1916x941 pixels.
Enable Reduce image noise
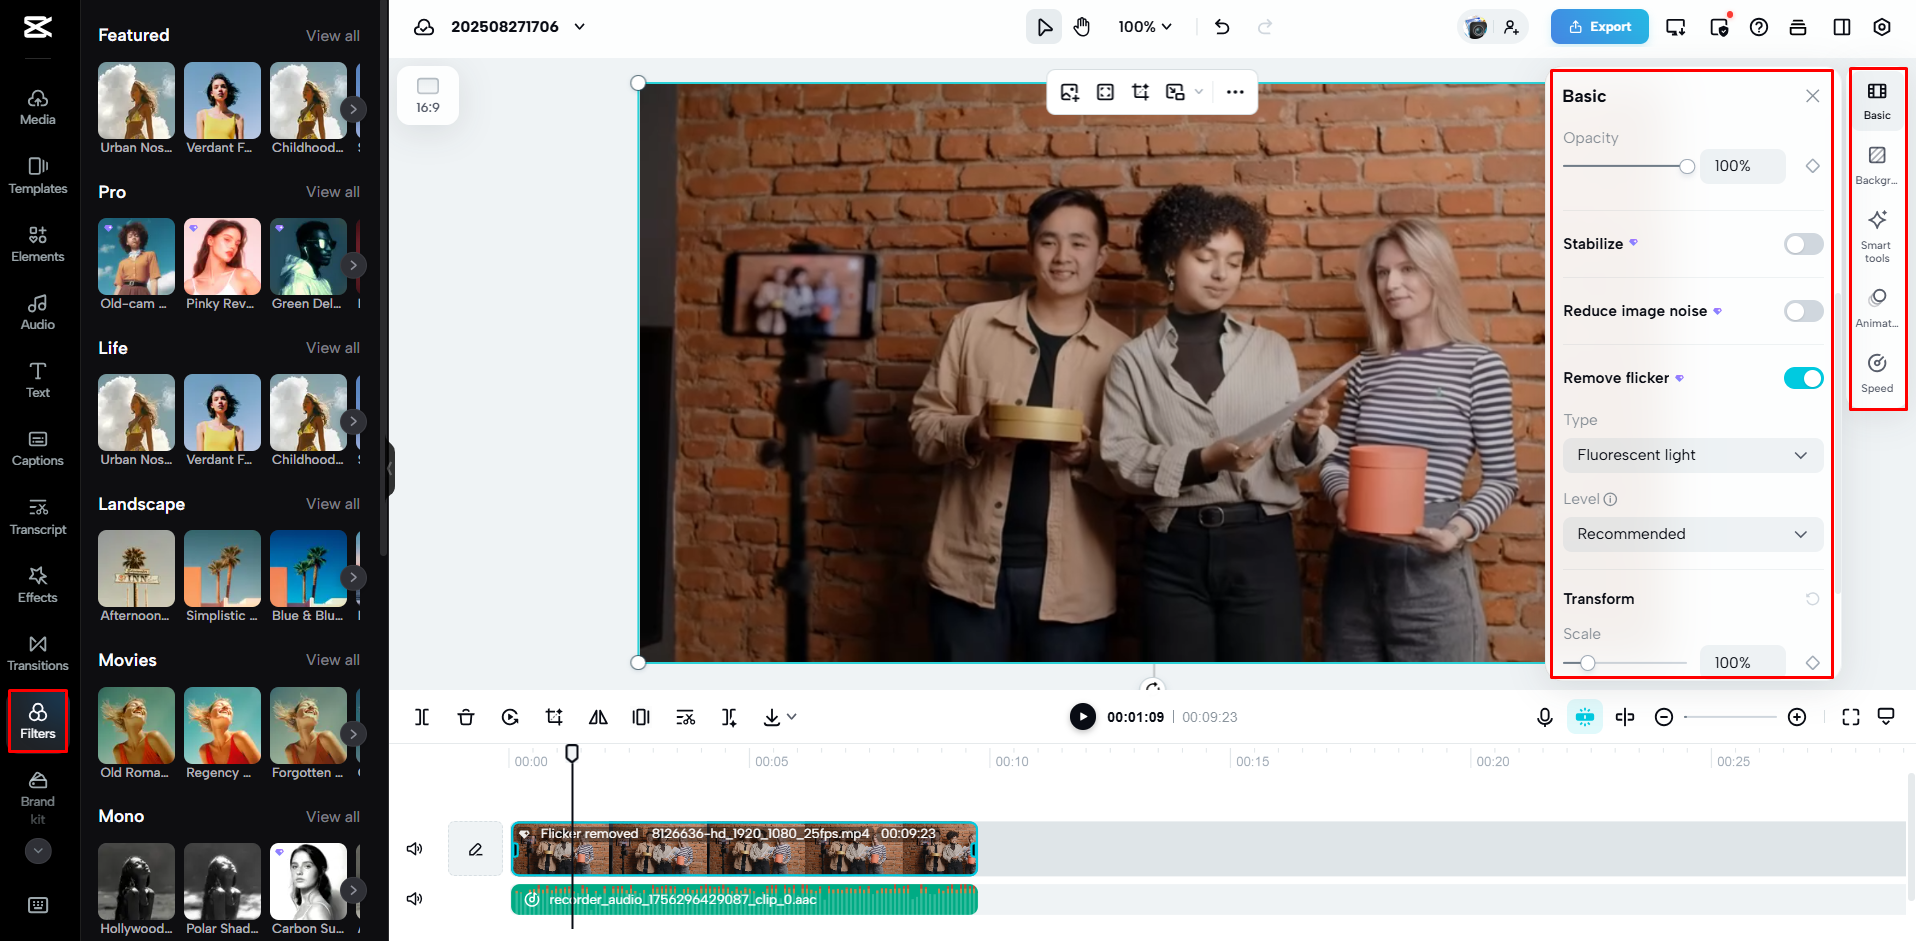pyautogui.click(x=1802, y=311)
